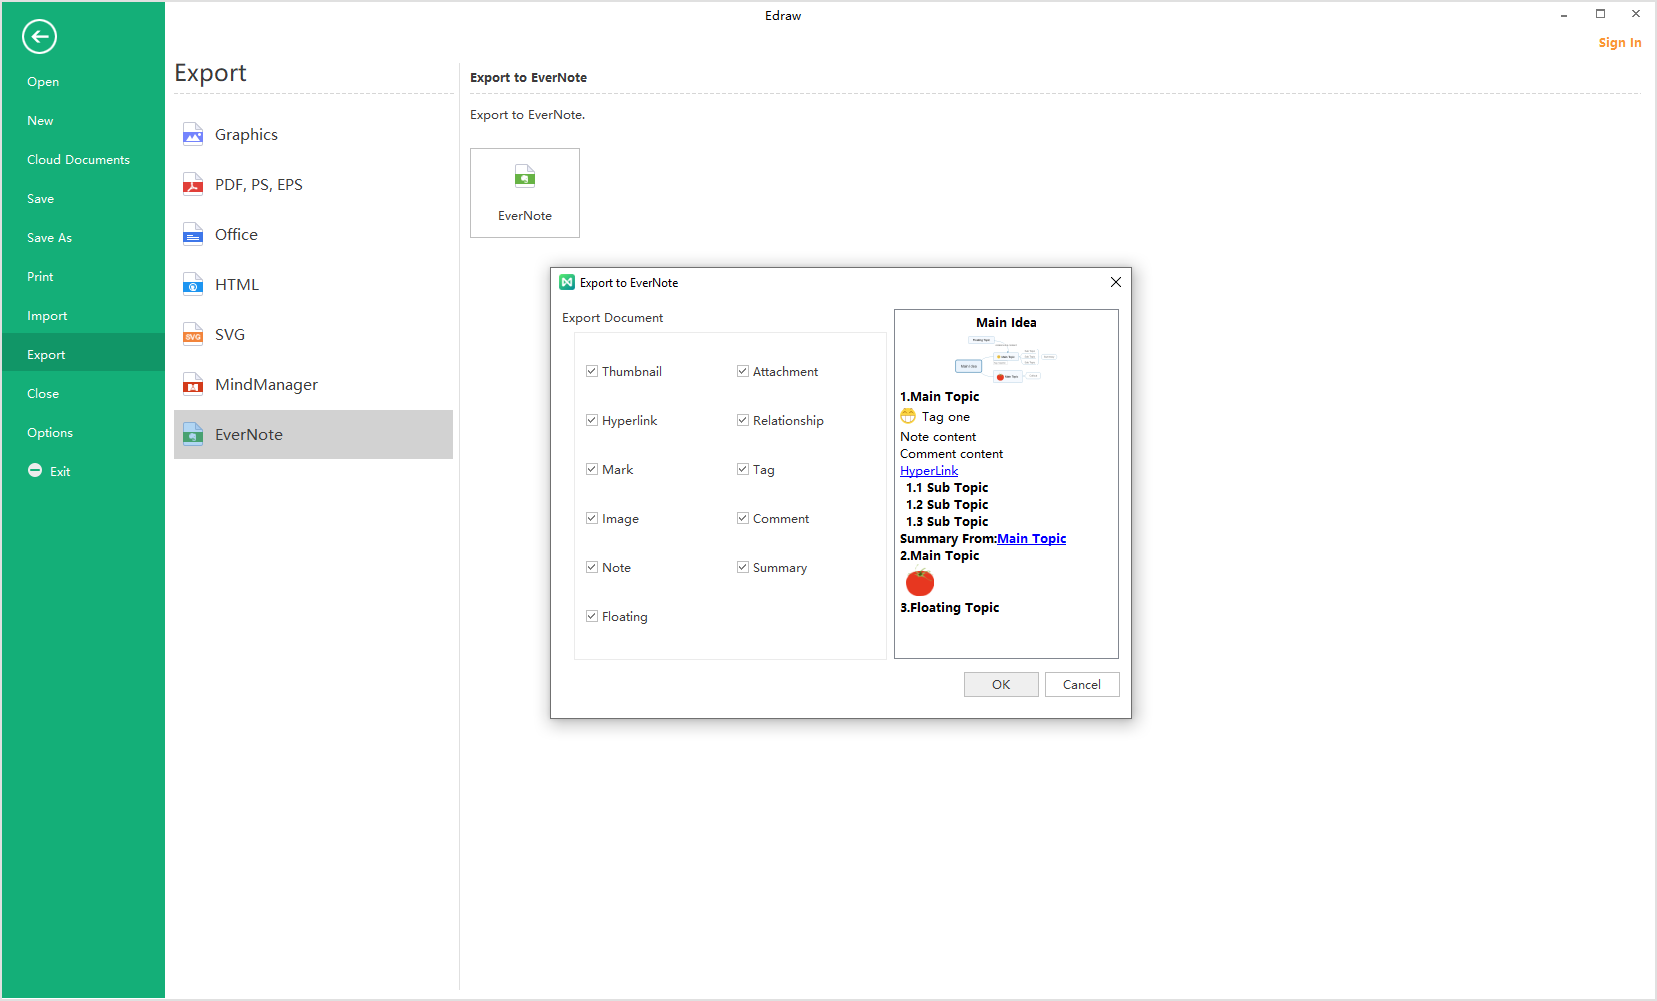1657x1001 pixels.
Task: Select the Graphics export icon
Action: tap(193, 135)
